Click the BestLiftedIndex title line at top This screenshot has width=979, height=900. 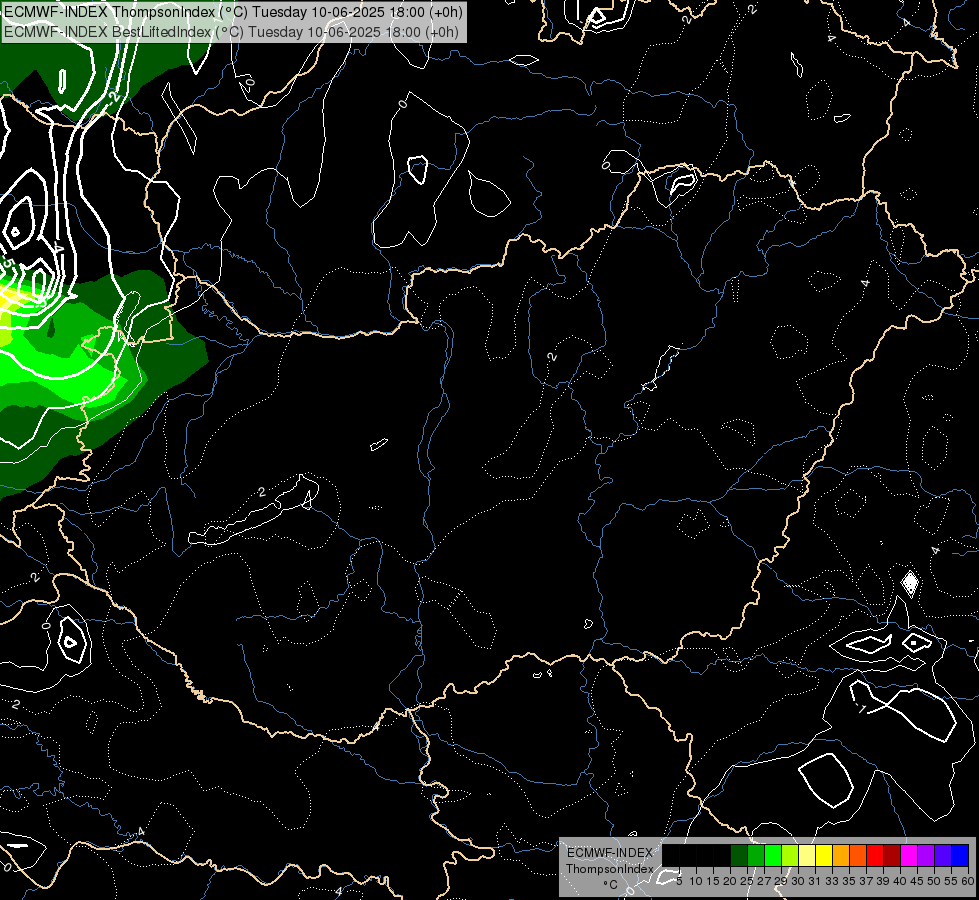pyautogui.click(x=232, y=32)
